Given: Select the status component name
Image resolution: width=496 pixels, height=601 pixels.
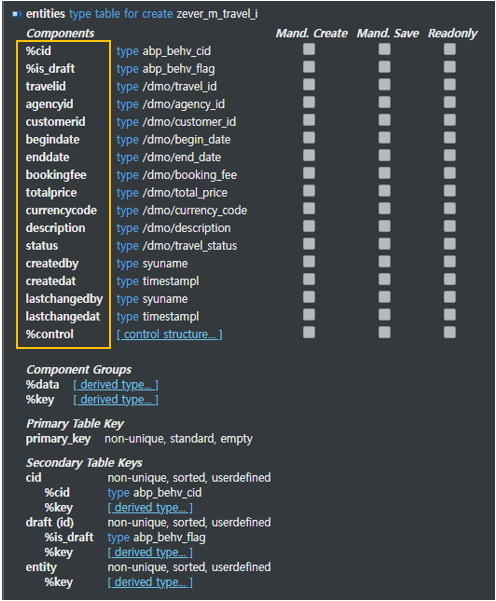Looking at the screenshot, I should (x=42, y=246).
